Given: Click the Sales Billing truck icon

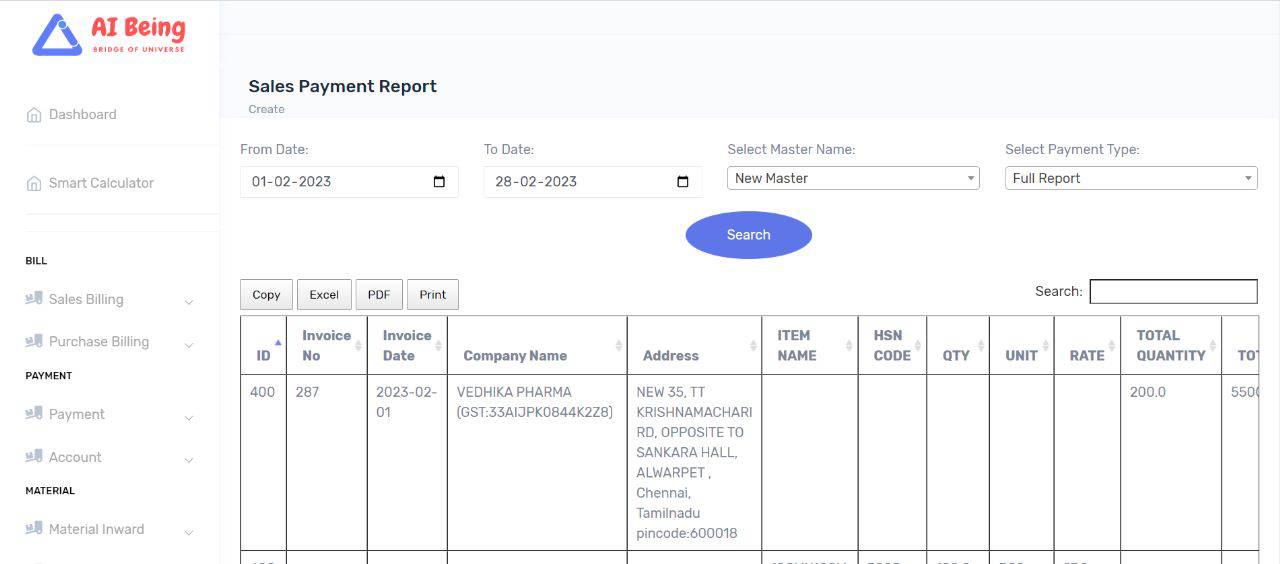Looking at the screenshot, I should [x=34, y=299].
